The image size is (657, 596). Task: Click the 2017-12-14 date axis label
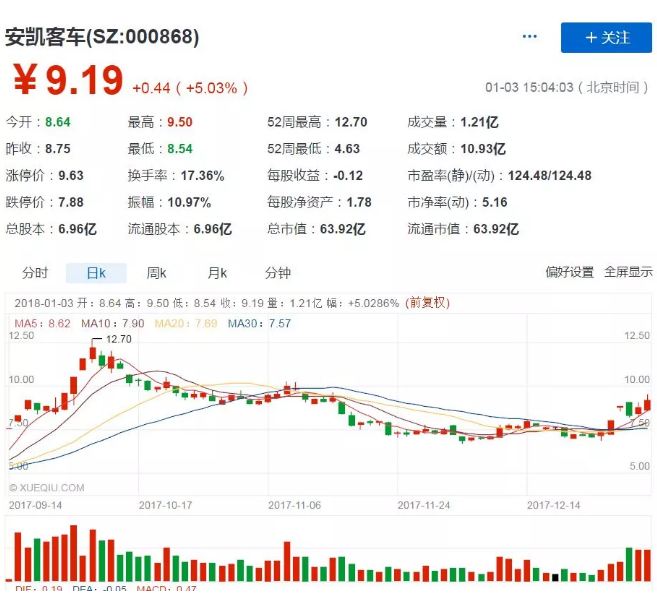554,505
